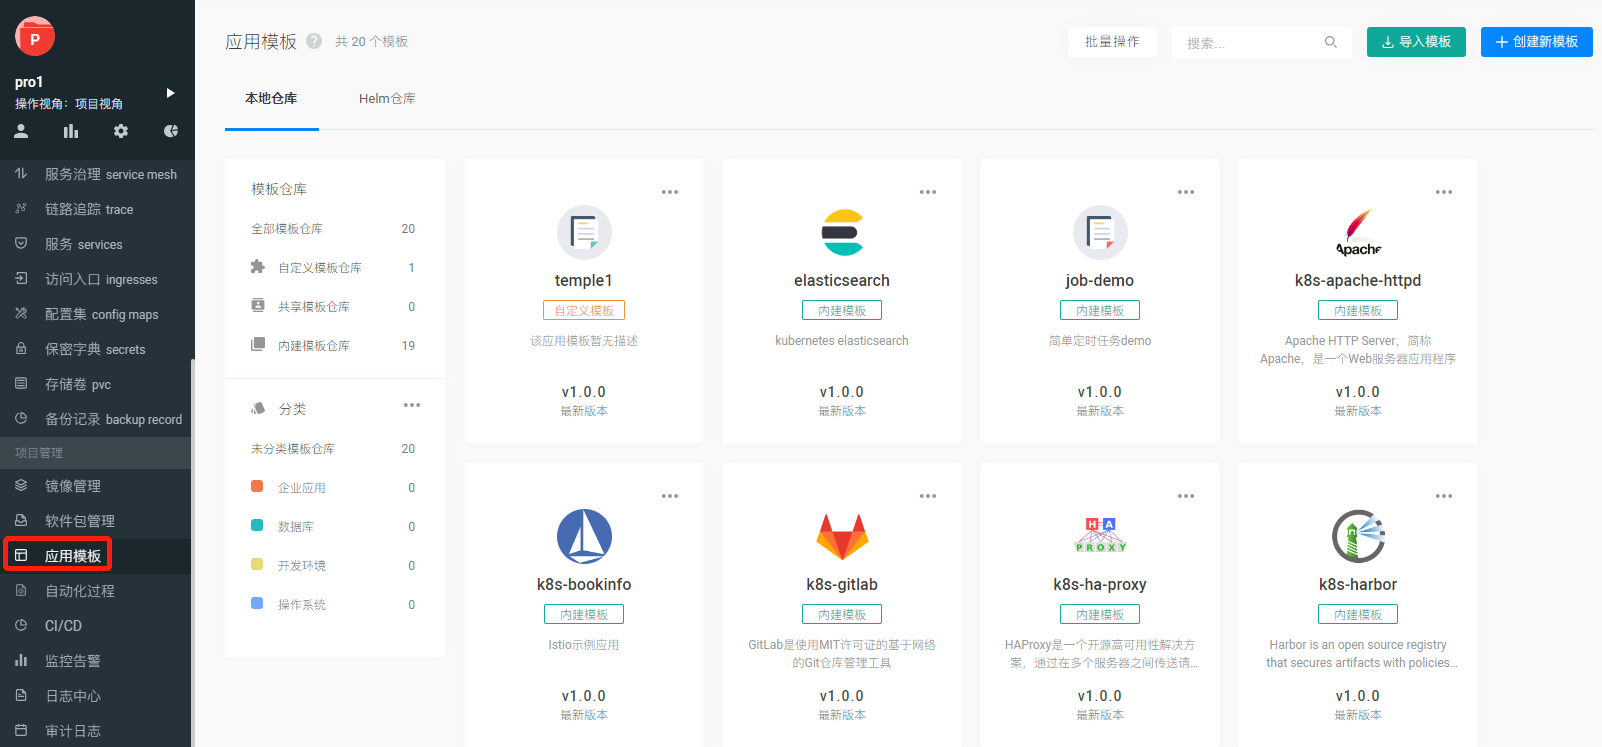Click the 导入模板 button
1602x747 pixels.
click(x=1416, y=42)
